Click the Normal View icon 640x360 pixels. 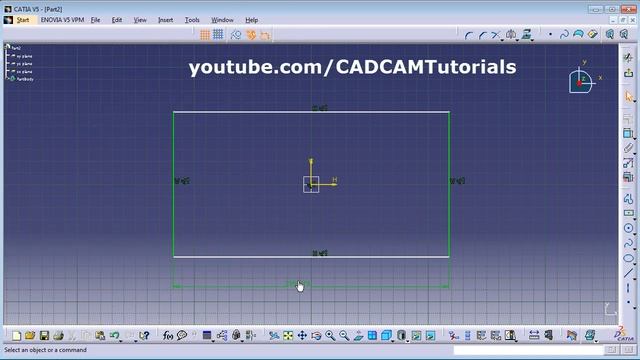(358, 336)
